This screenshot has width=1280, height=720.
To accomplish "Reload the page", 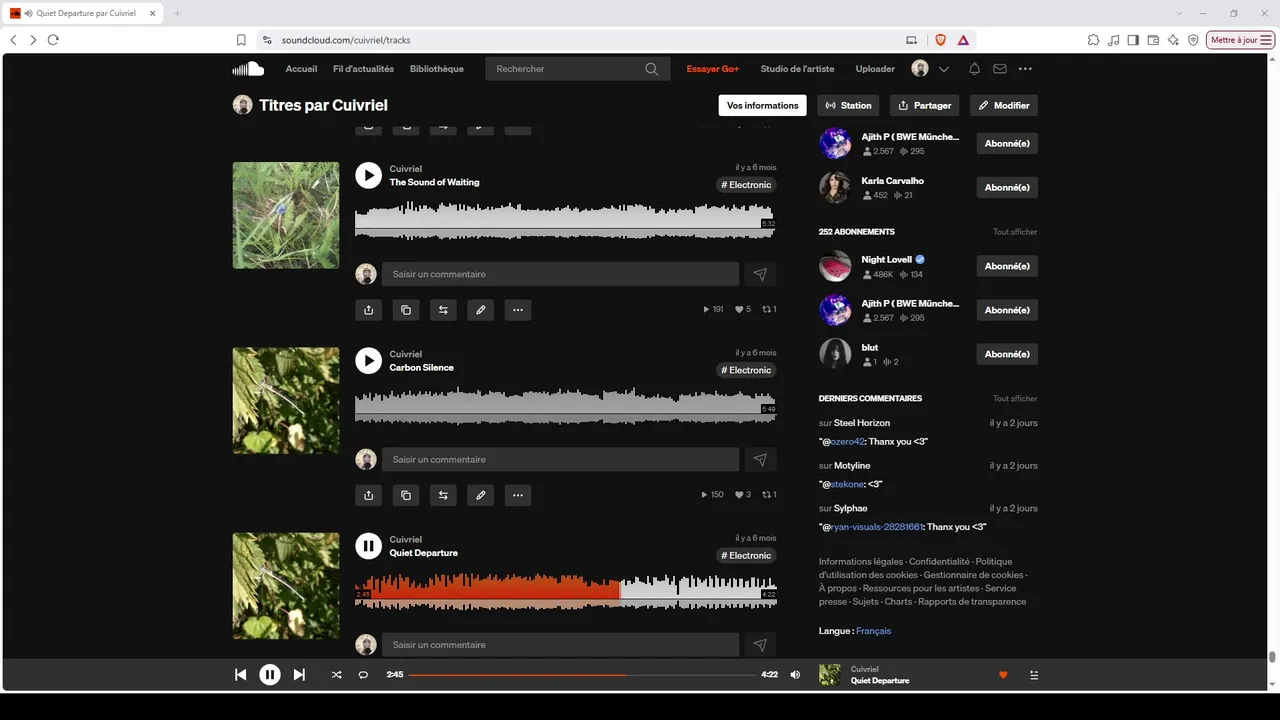I will point(53,40).
